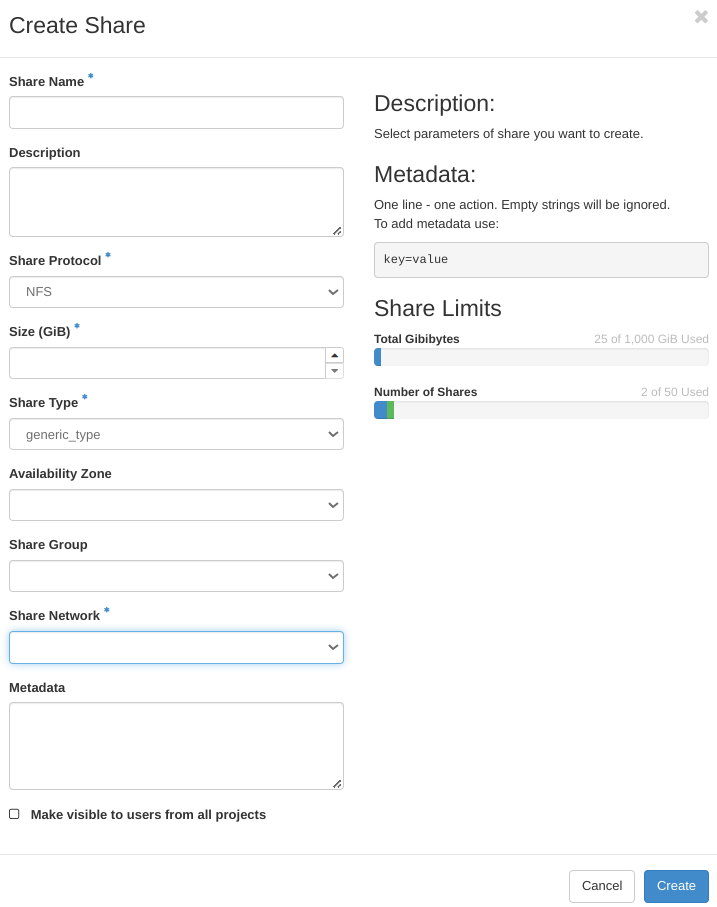Open the Availability Zone dropdown

[176, 505]
